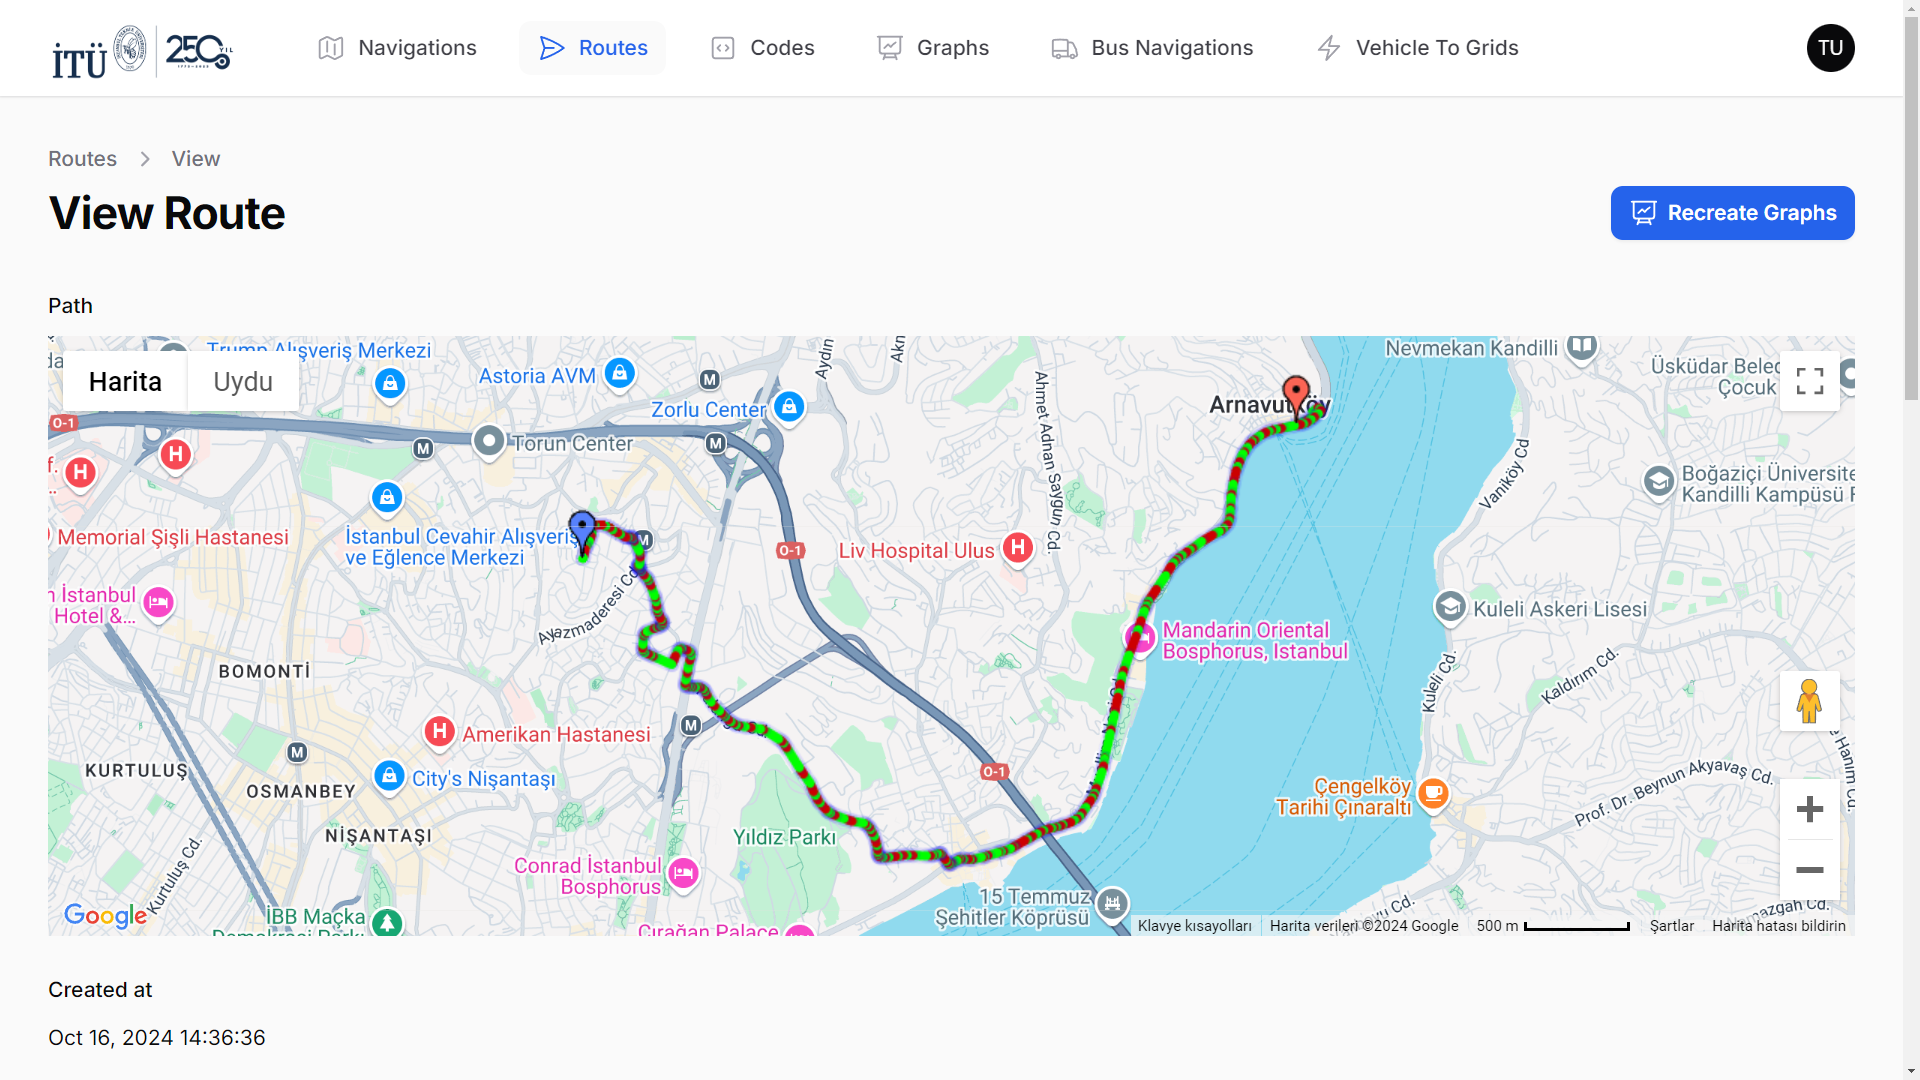
Task: Click Harita hatası bildirin link
Action: pos(1778,926)
